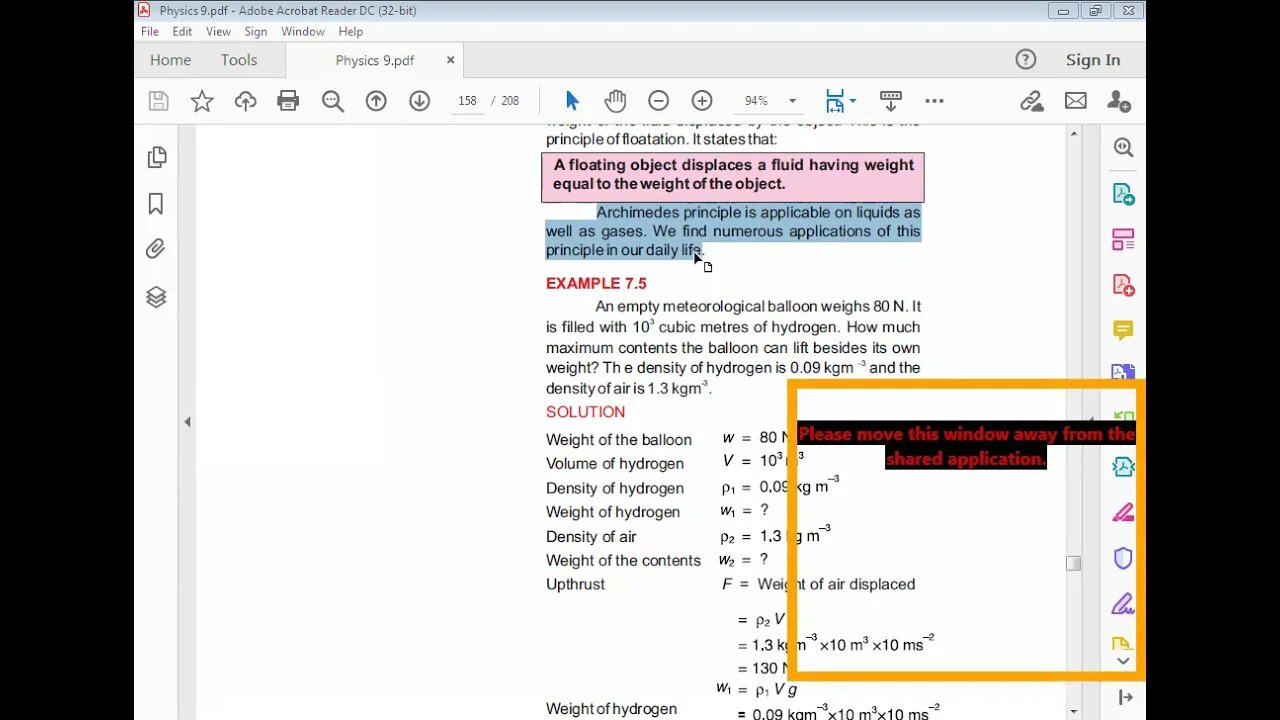
Task: Click the 'Density of hydrogen' line
Action: [615, 488]
